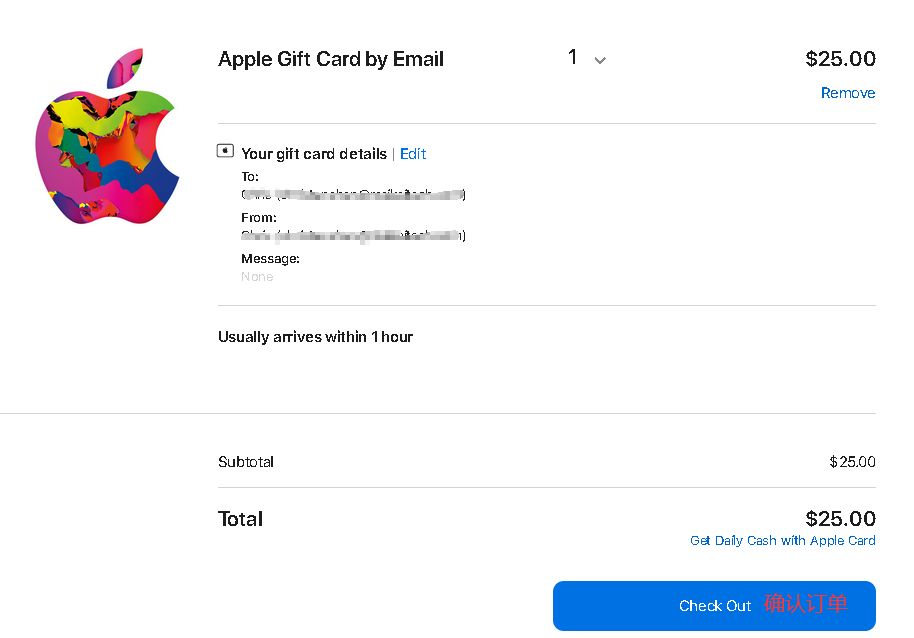This screenshot has height=638, width=914.
Task: Click the bold Total label
Action: [241, 519]
